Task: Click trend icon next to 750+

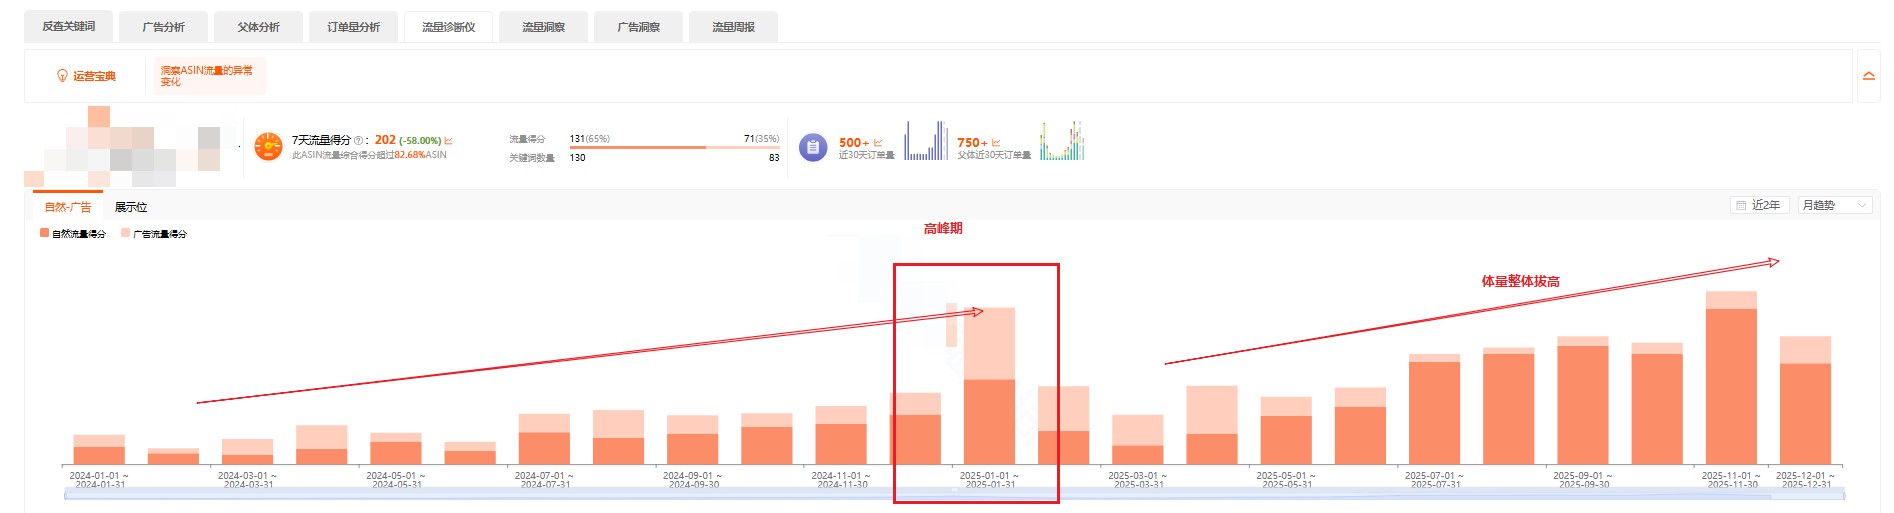Action: (x=996, y=143)
